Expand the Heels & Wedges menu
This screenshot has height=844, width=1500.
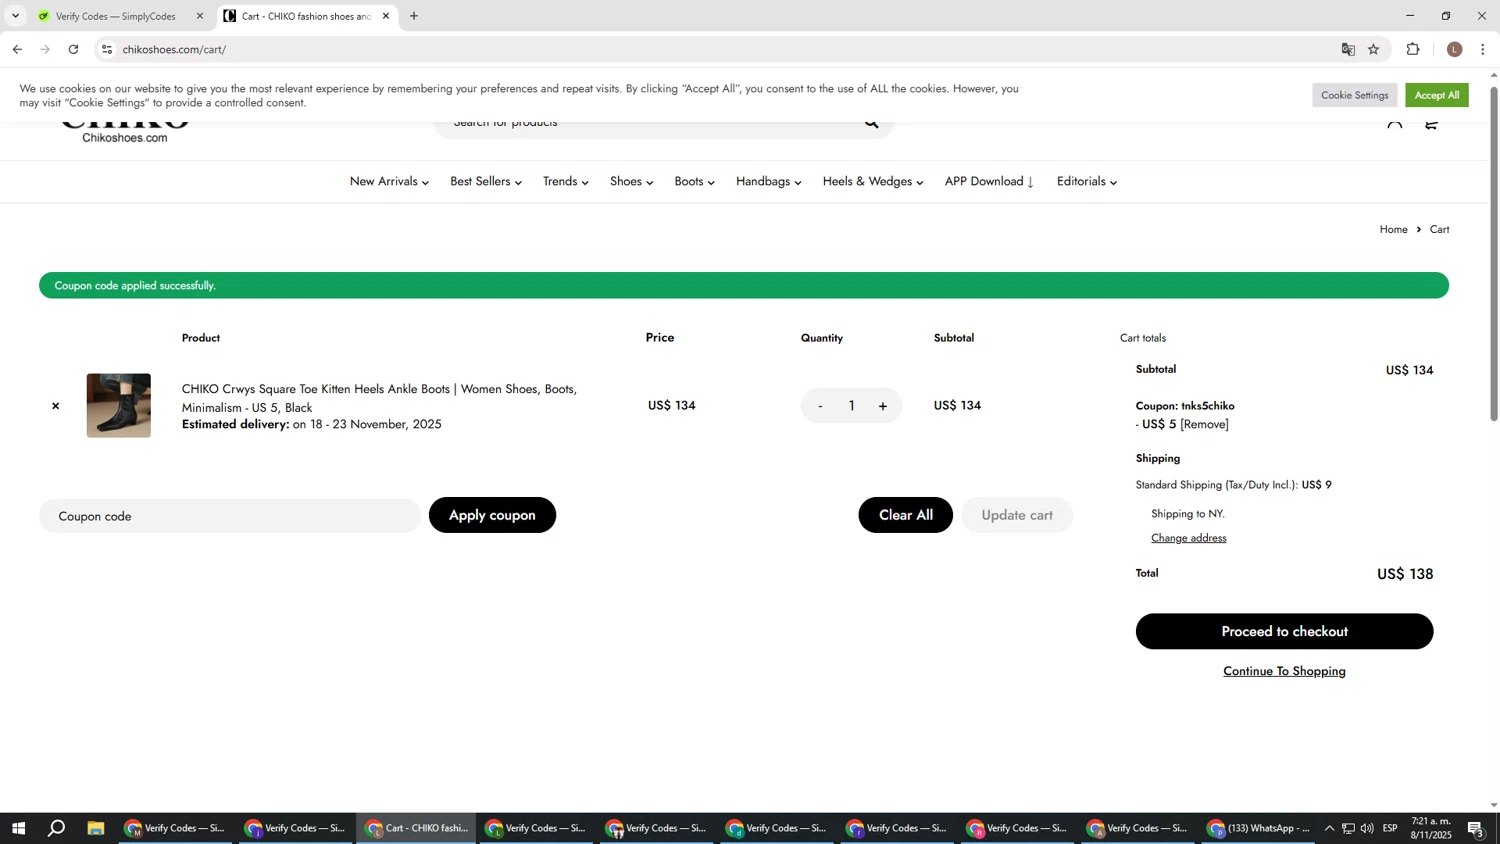point(873,182)
